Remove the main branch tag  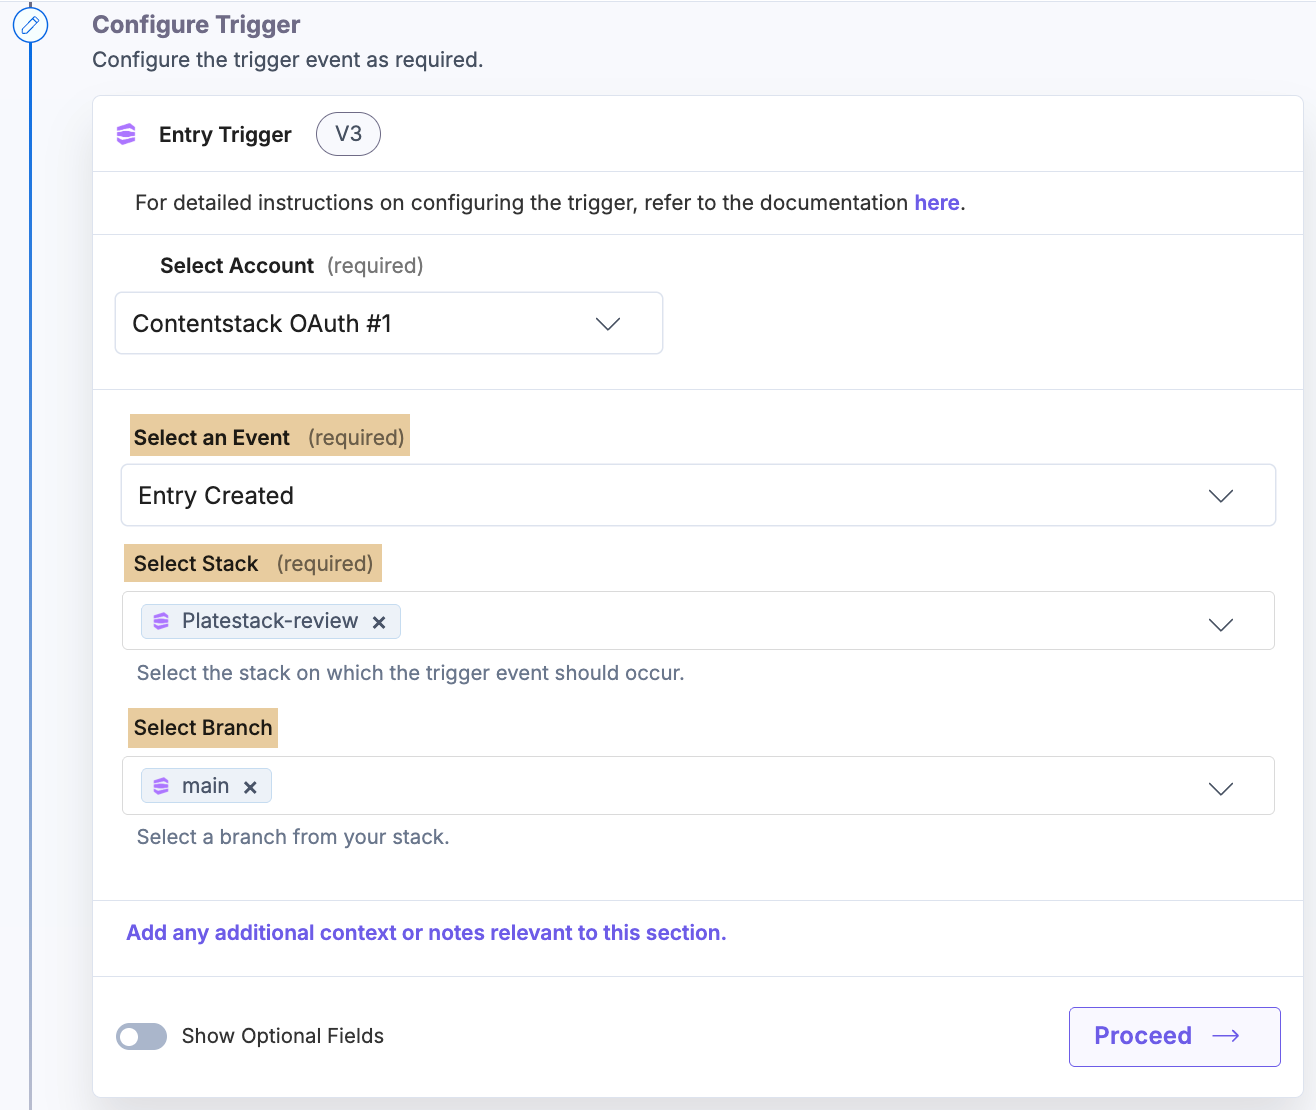250,787
